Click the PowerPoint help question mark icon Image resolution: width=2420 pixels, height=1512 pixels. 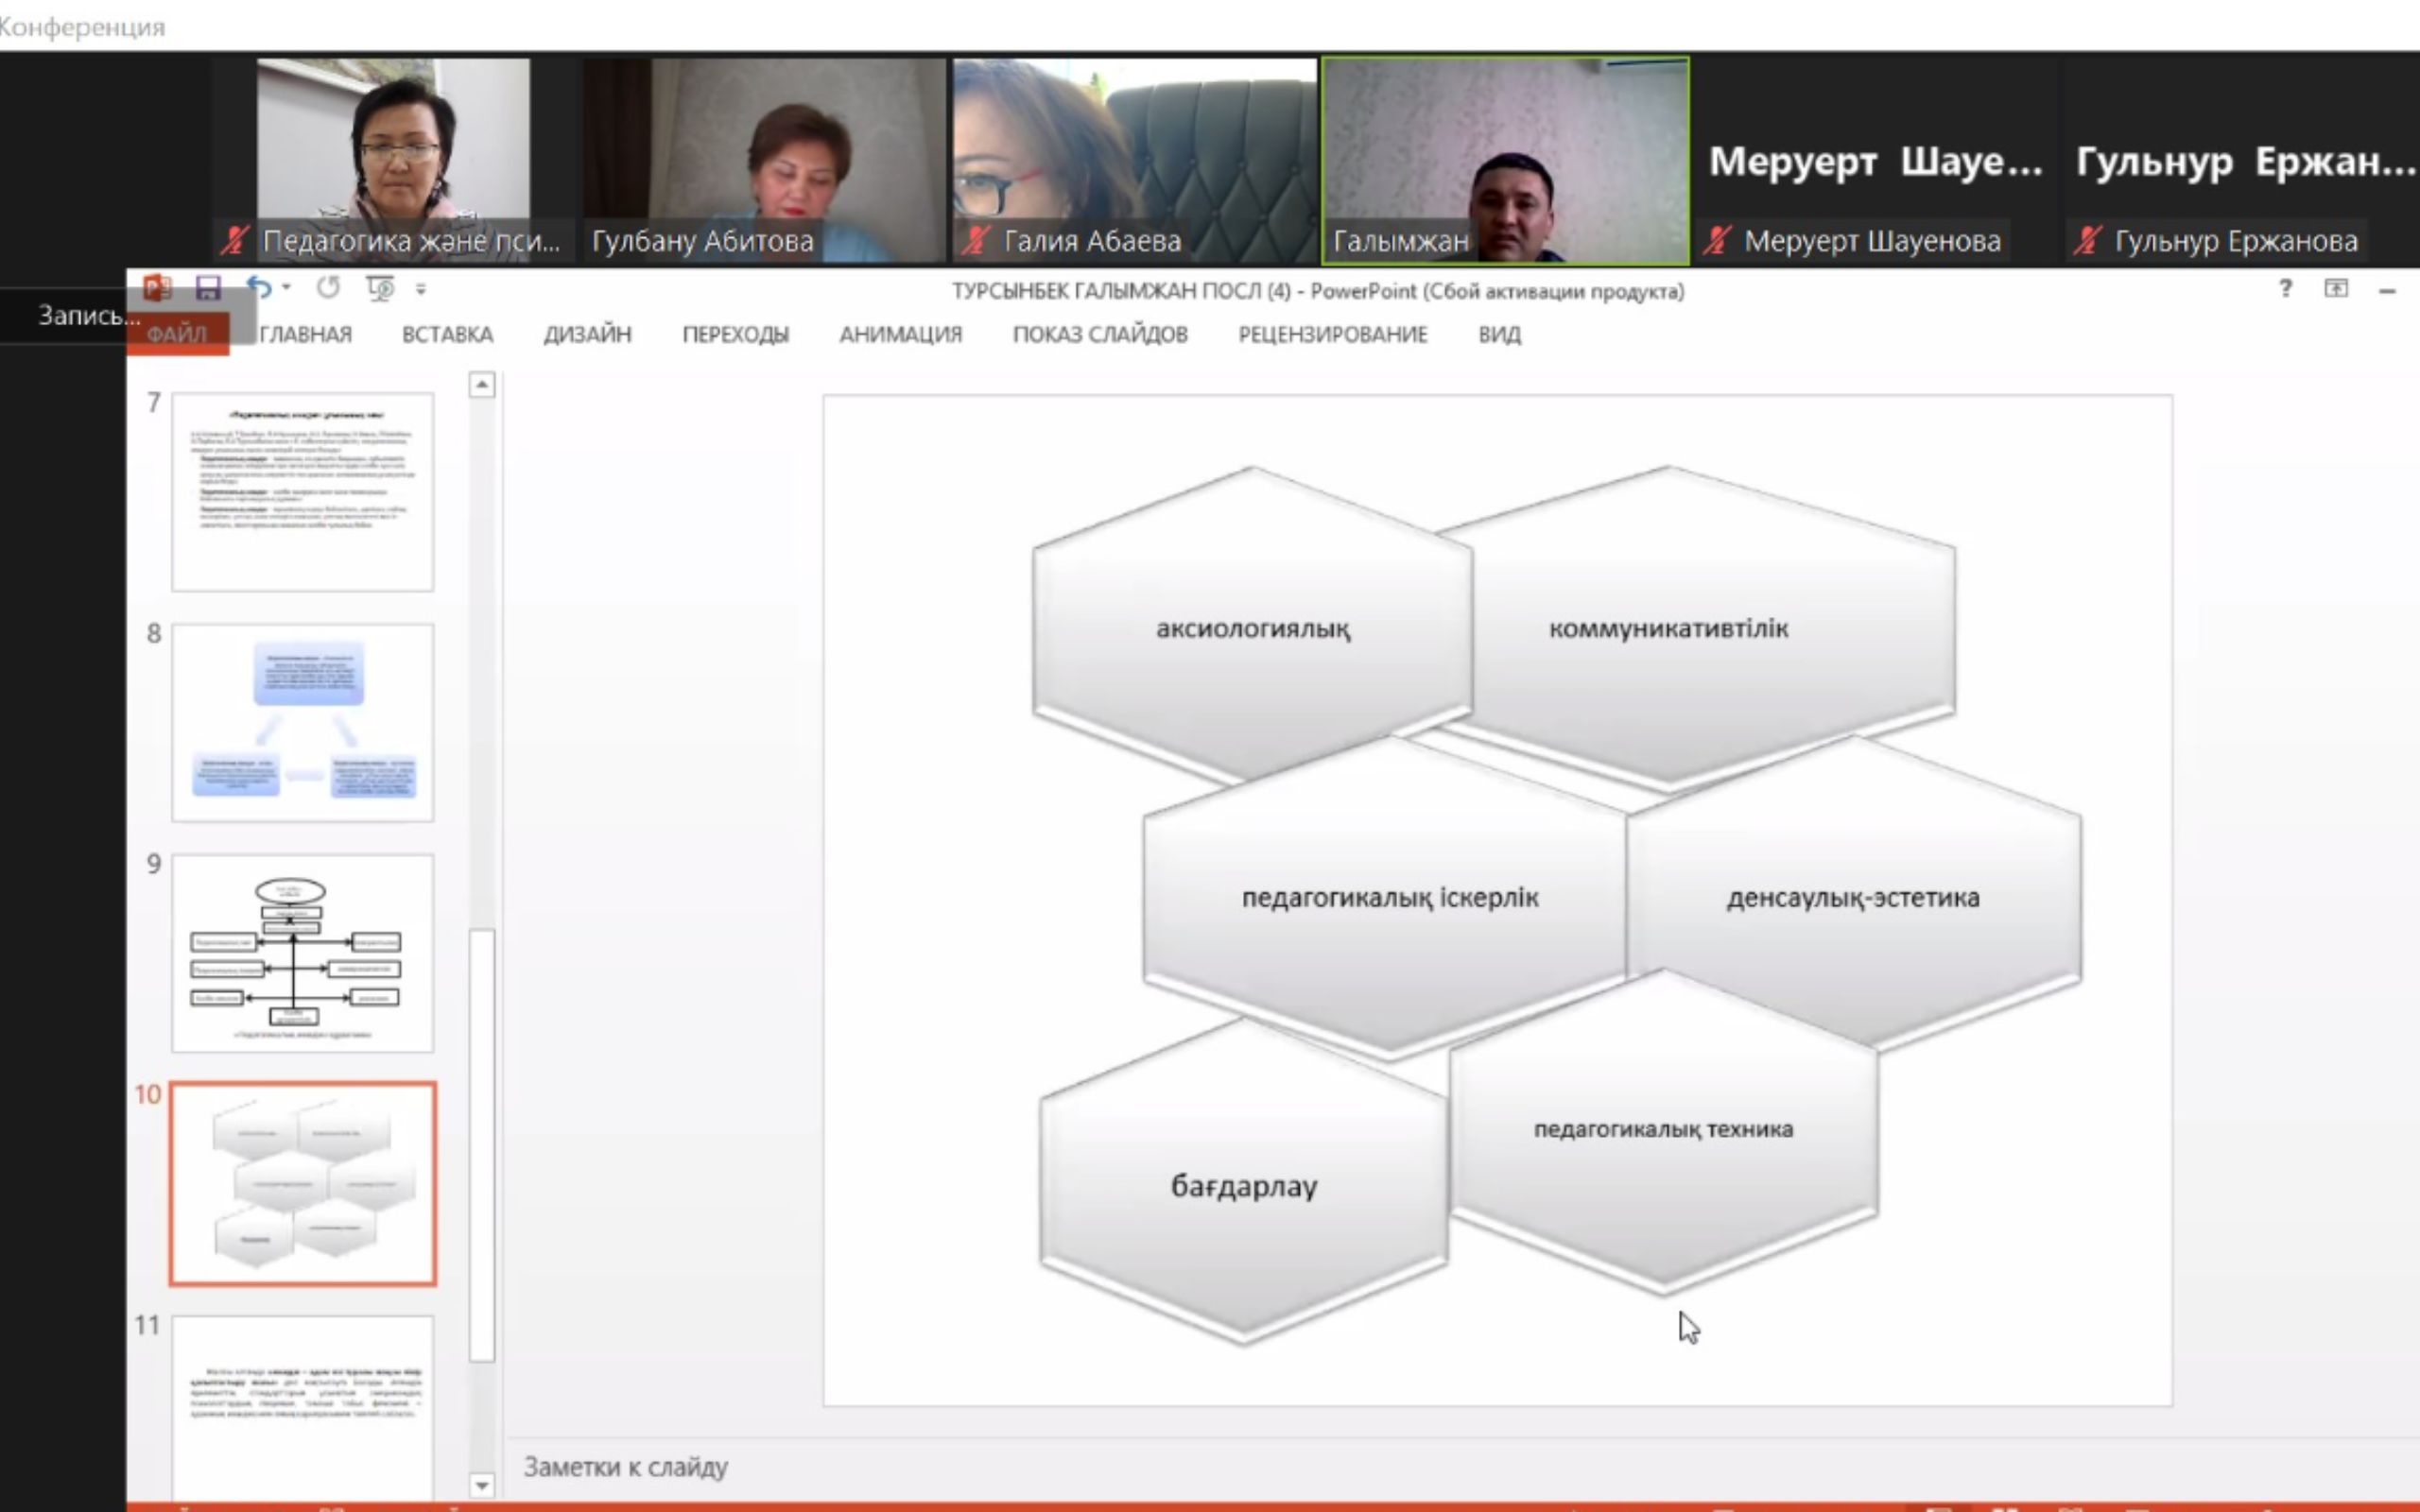(x=2285, y=289)
